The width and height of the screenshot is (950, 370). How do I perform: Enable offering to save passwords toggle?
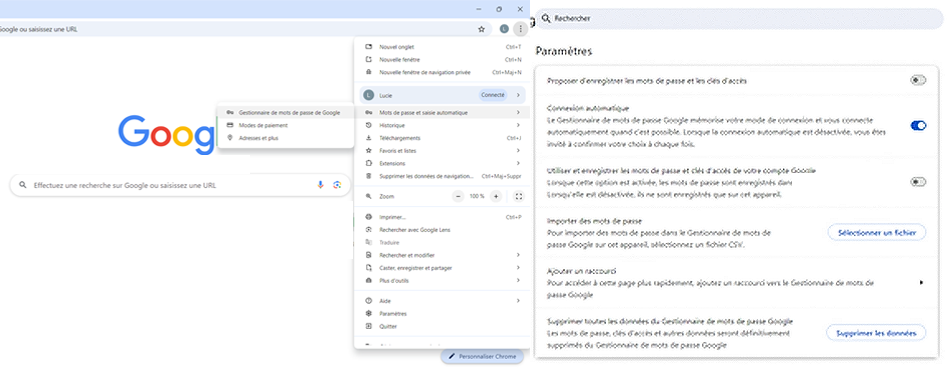pyautogui.click(x=918, y=80)
